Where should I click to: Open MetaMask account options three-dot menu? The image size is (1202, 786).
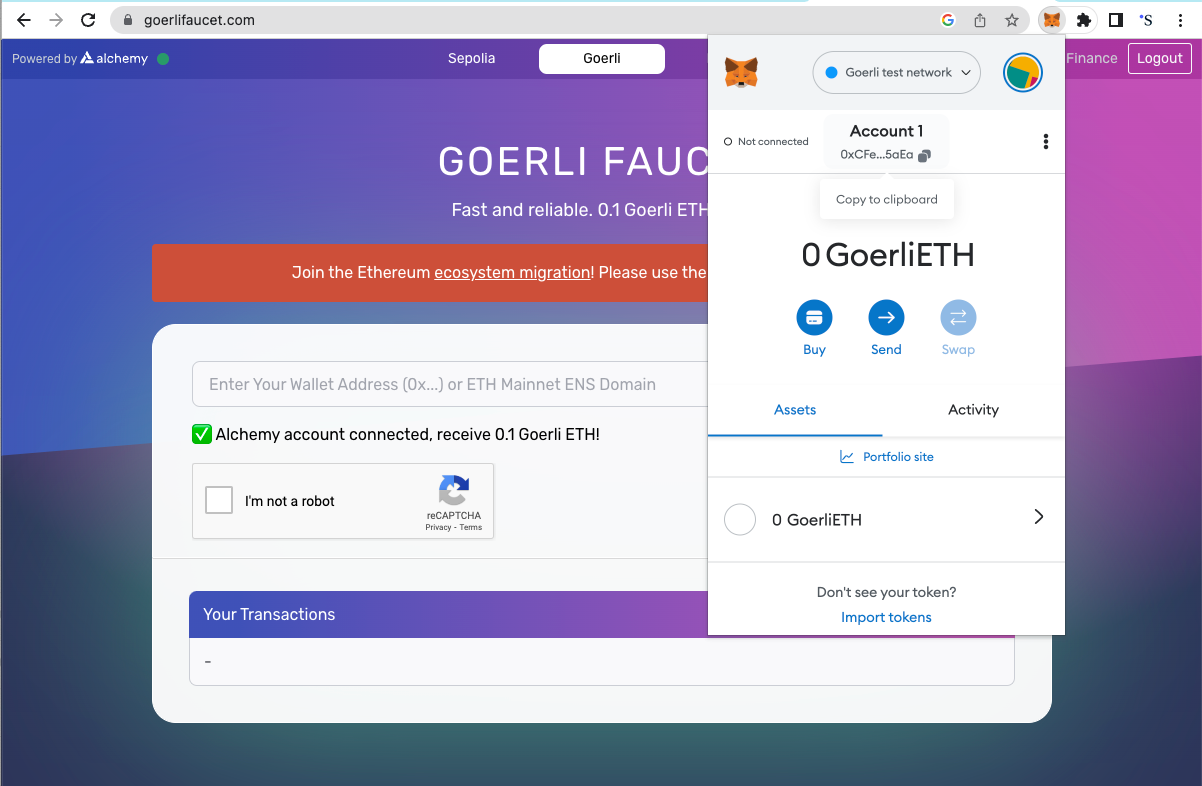tap(1046, 142)
